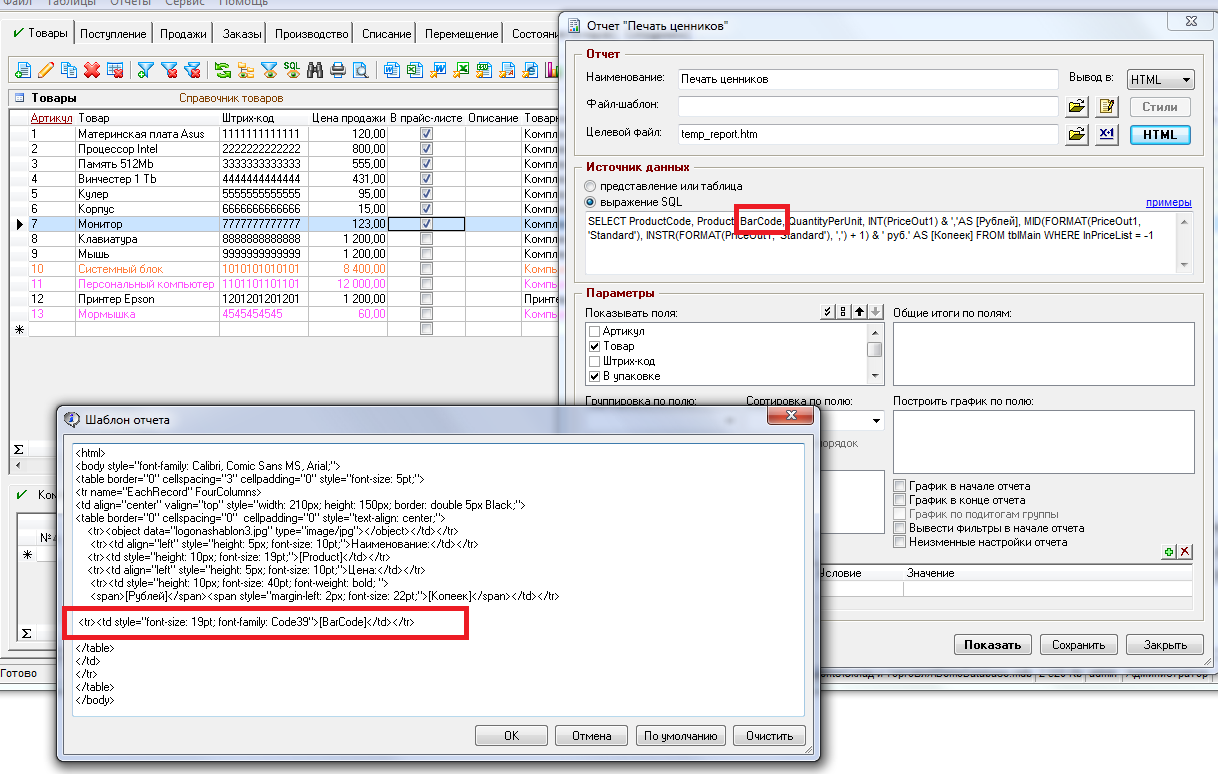The height and width of the screenshot is (774, 1218).
Task: Click the green refresh arrows icon
Action: [222, 70]
